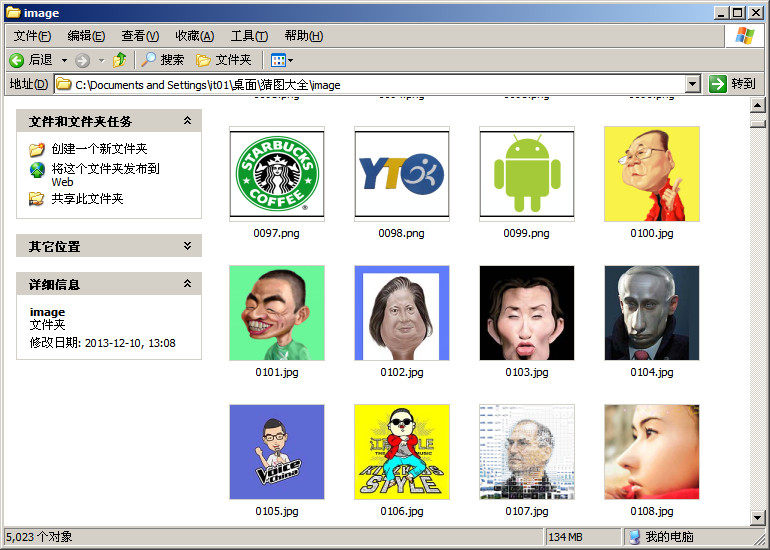Open Forward button history dropdown arrow
The width and height of the screenshot is (770, 550).
click(x=102, y=60)
